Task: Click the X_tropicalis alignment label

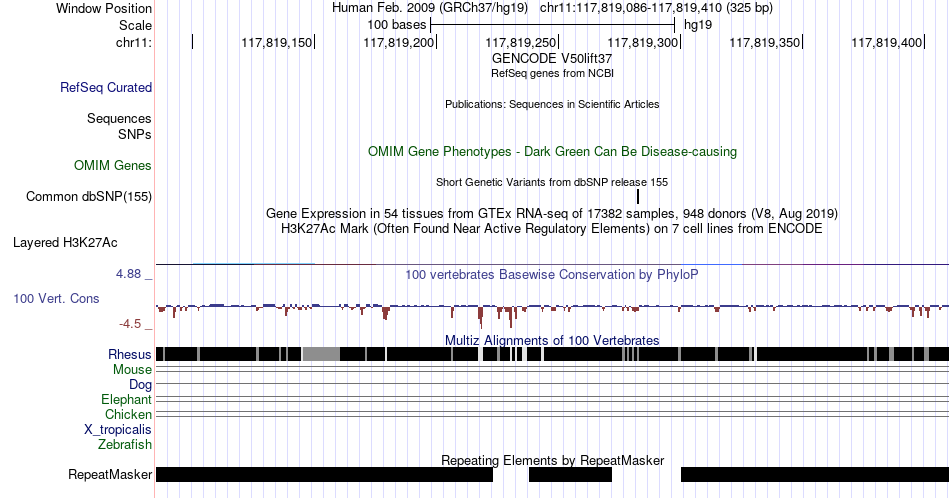Action: (x=118, y=430)
